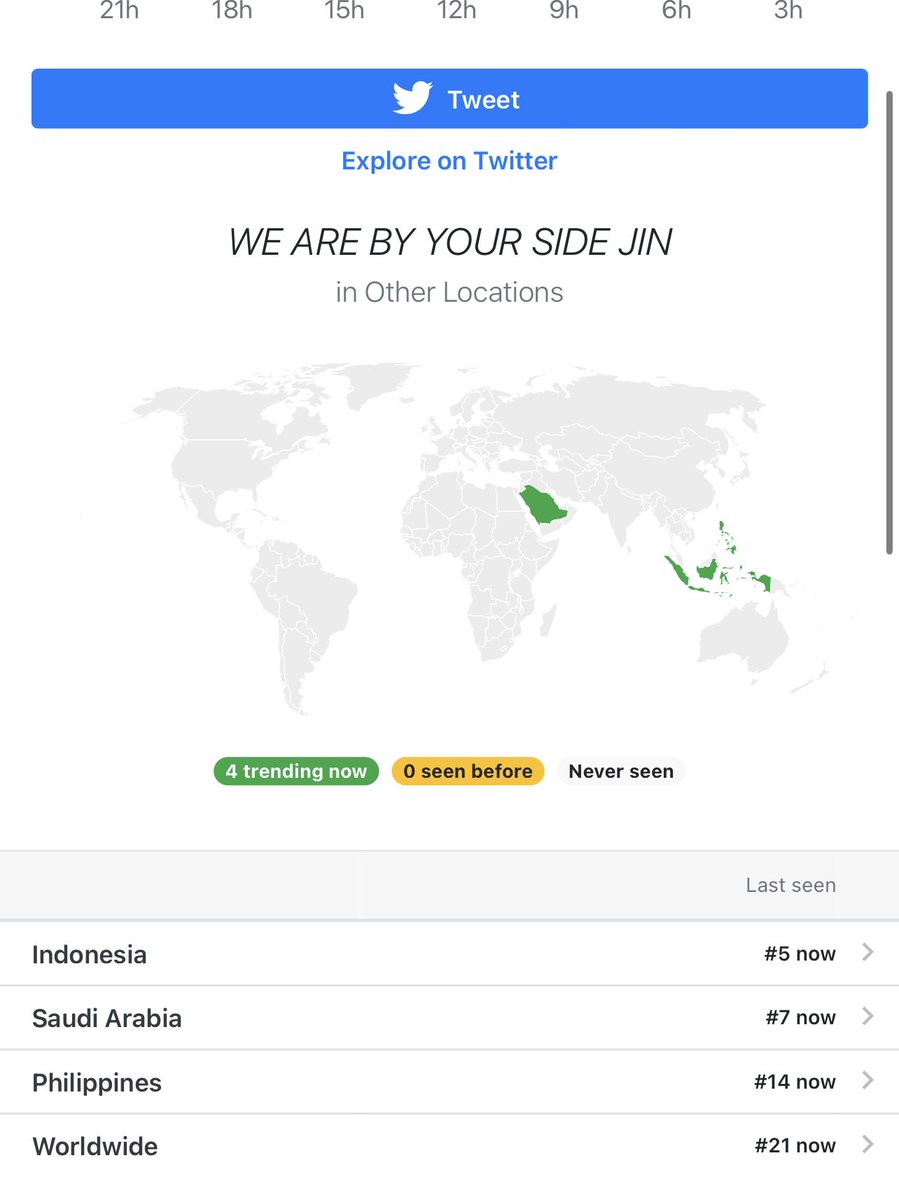Screen dimensions: 899x1200
Task: Click the Last seen column header
Action: tap(790, 885)
